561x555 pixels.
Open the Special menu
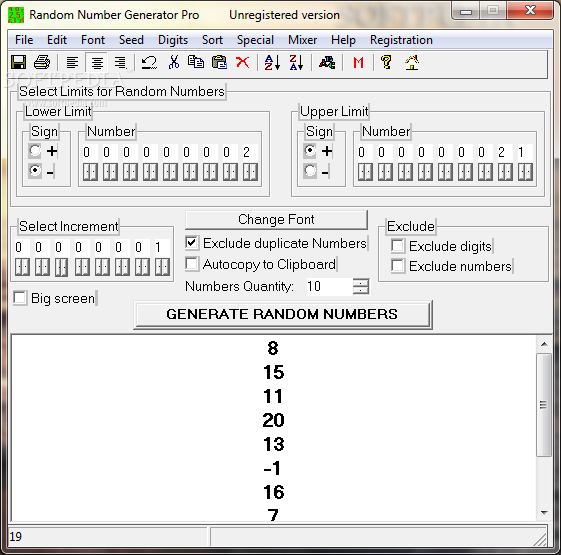tap(255, 40)
